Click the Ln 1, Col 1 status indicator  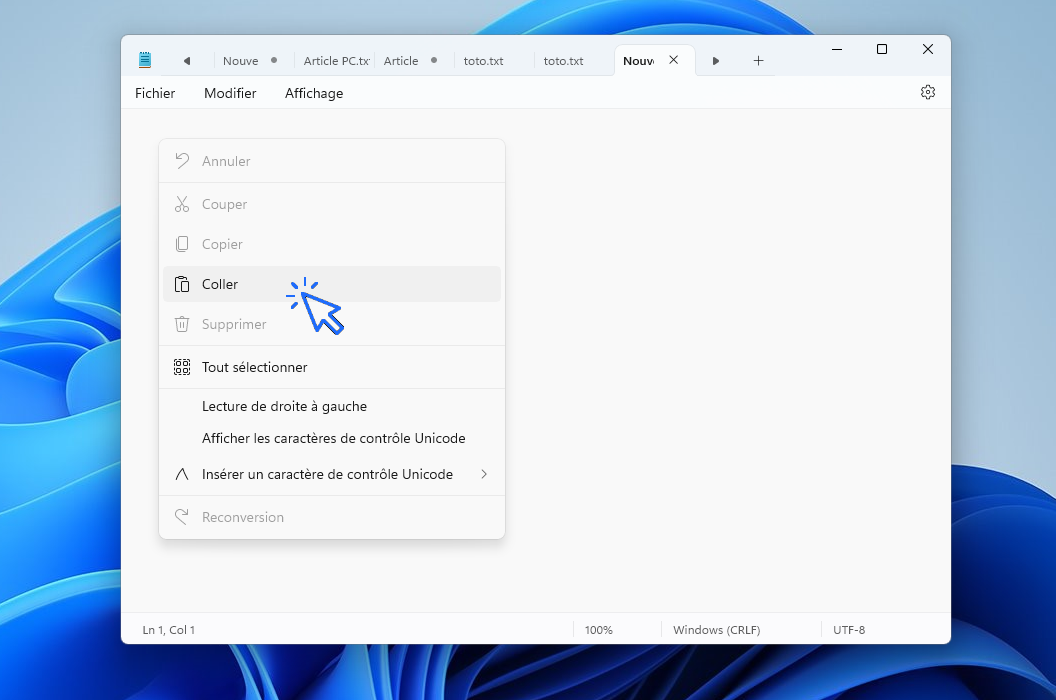click(x=168, y=630)
